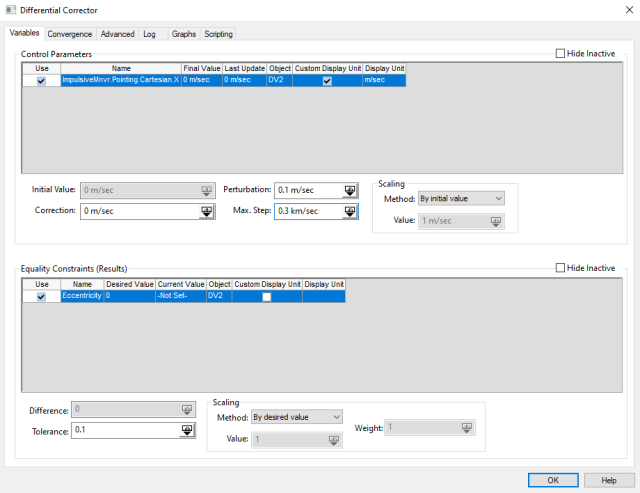
Task: Click the Differential Corrector window title icon
Action: coord(11,10)
